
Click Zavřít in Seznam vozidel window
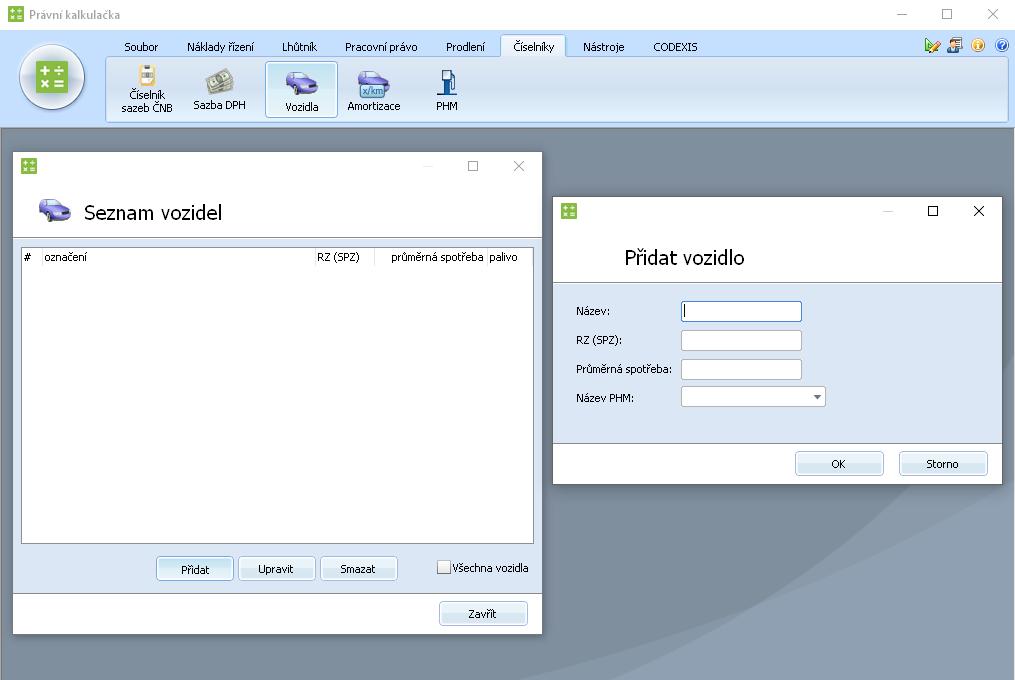tap(483, 614)
